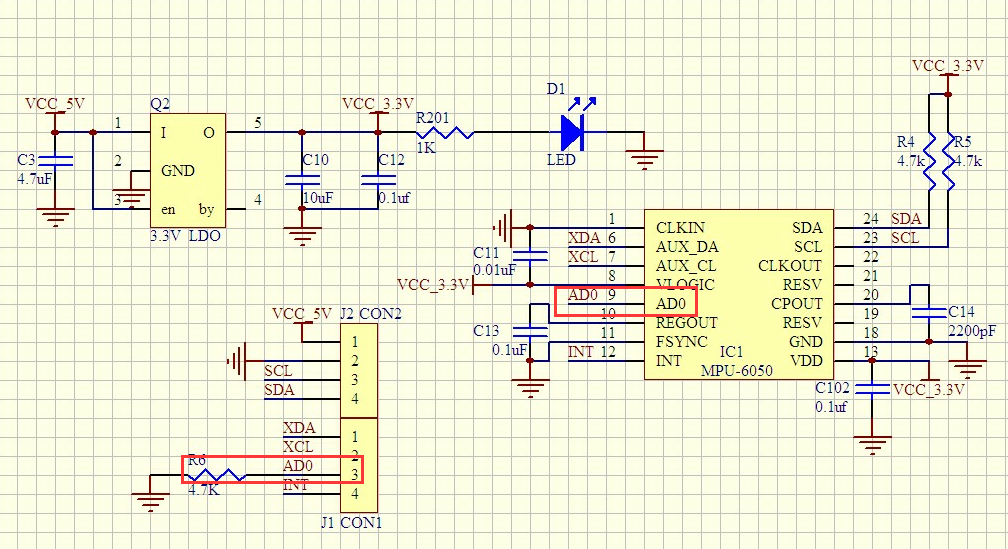Select the ground symbol below C3

[55, 216]
